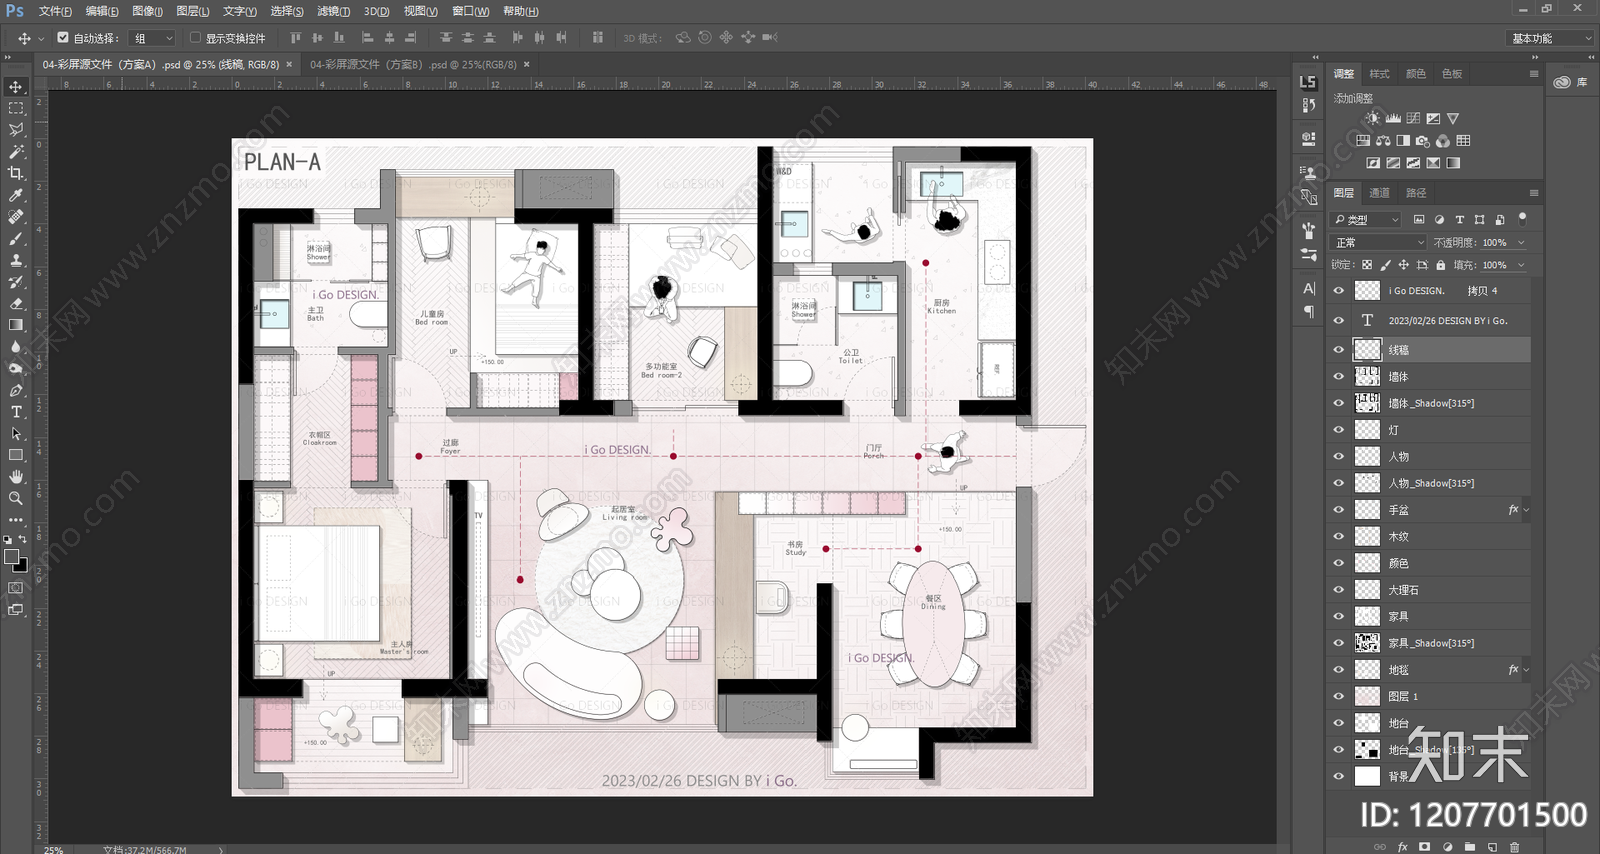Select the Rectangular Marquee tool
Screen dimensions: 1600x854
coord(16,108)
